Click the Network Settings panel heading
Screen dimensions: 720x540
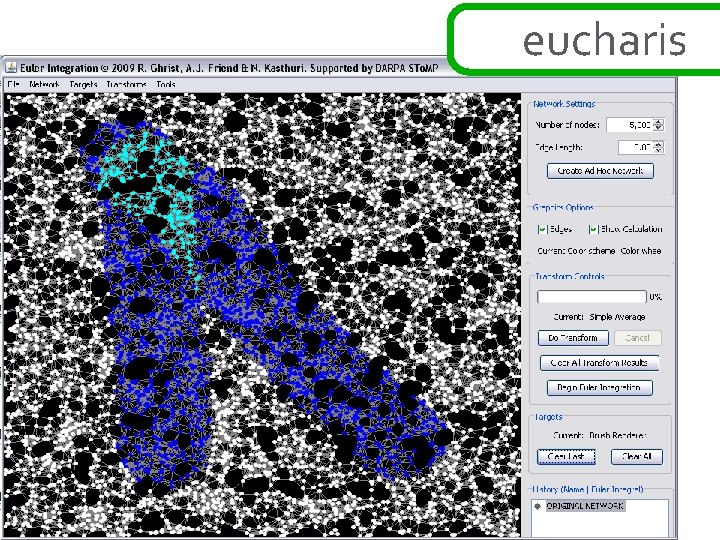click(564, 104)
